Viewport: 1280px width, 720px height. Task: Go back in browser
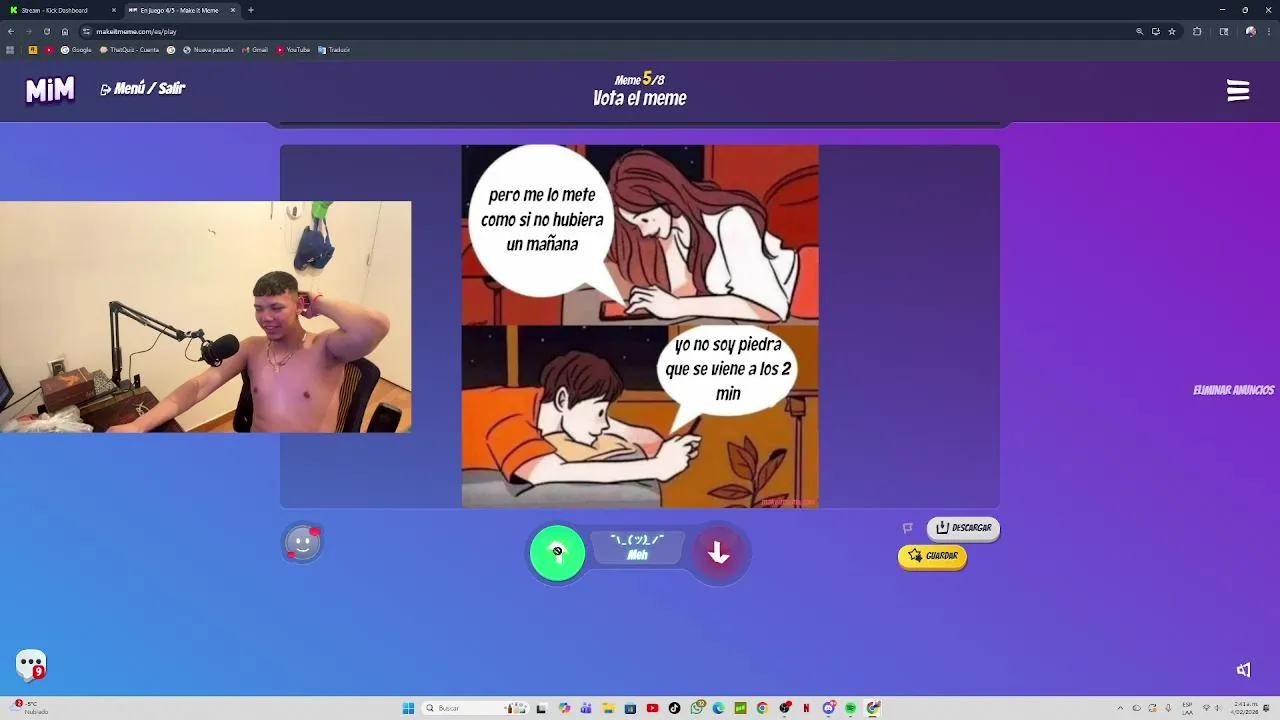click(11, 31)
